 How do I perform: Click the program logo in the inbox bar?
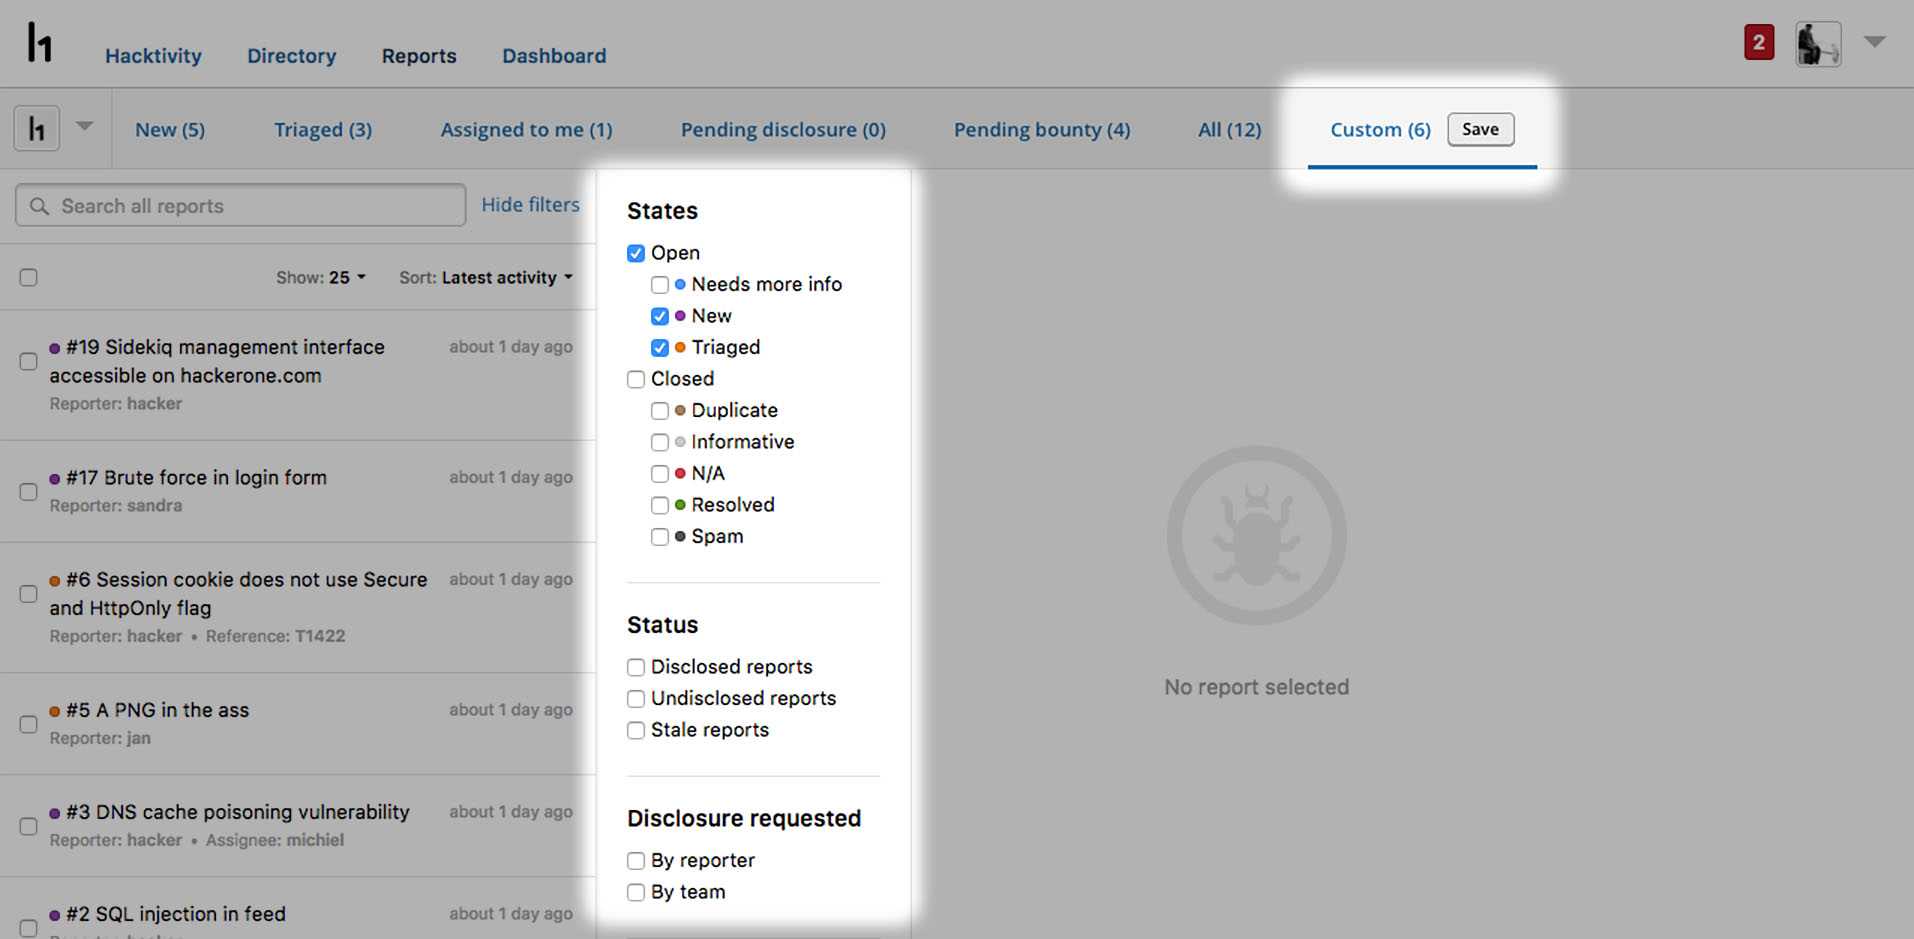[37, 129]
